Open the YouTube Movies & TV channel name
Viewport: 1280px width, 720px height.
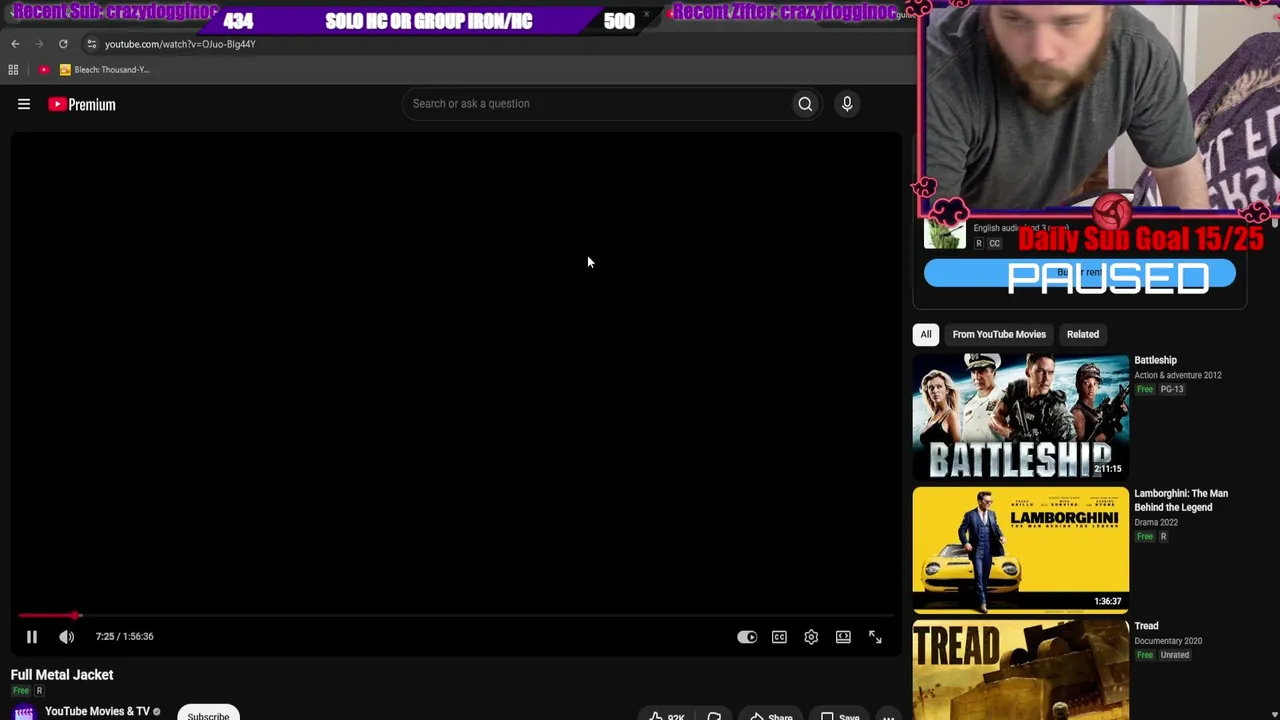(97, 712)
